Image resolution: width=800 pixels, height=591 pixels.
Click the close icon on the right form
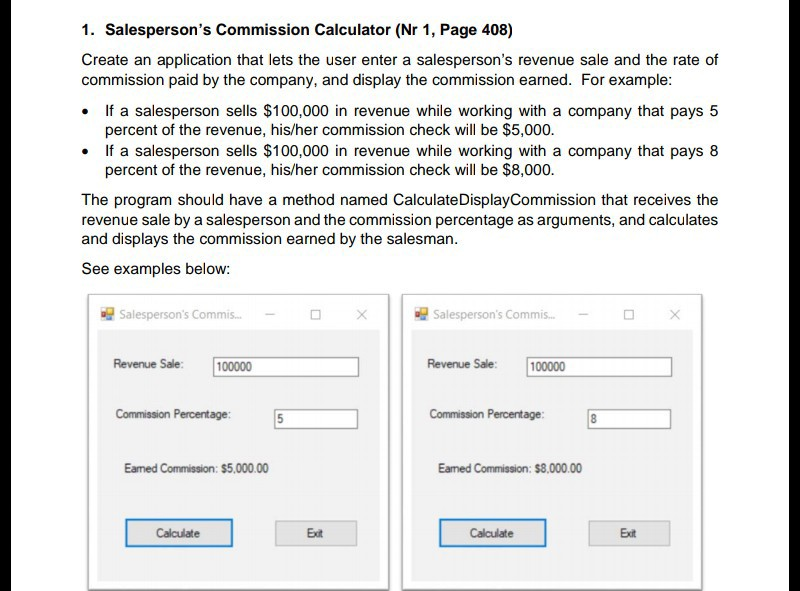[677, 314]
